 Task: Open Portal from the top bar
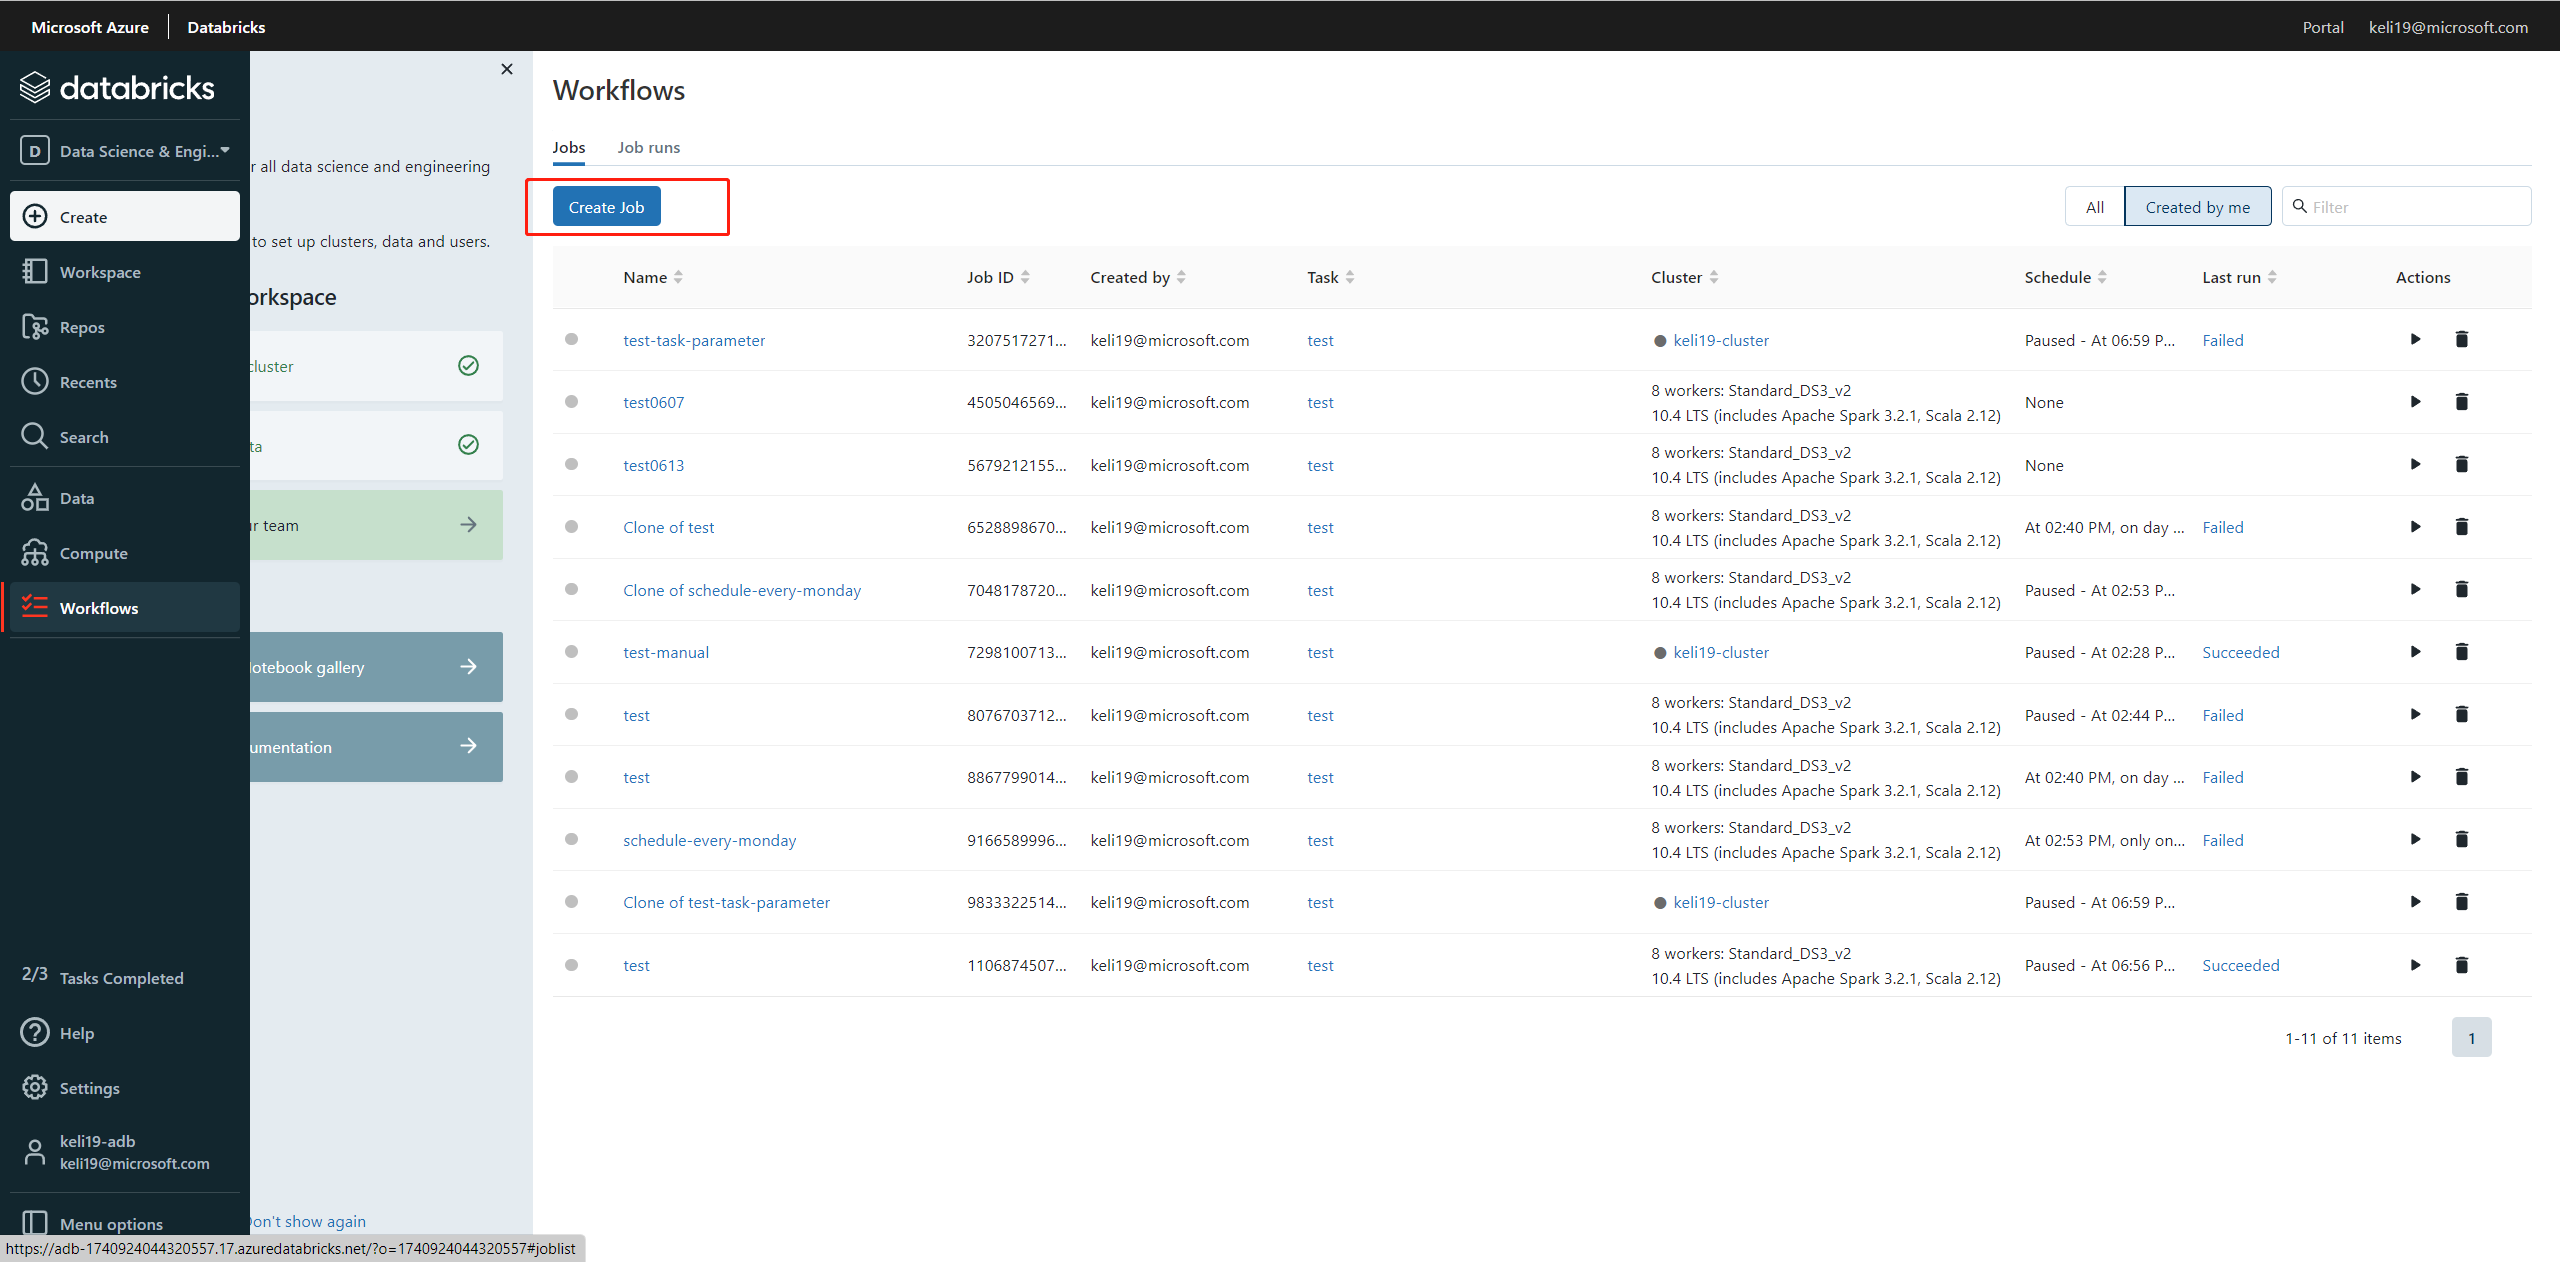[x=2322, y=27]
